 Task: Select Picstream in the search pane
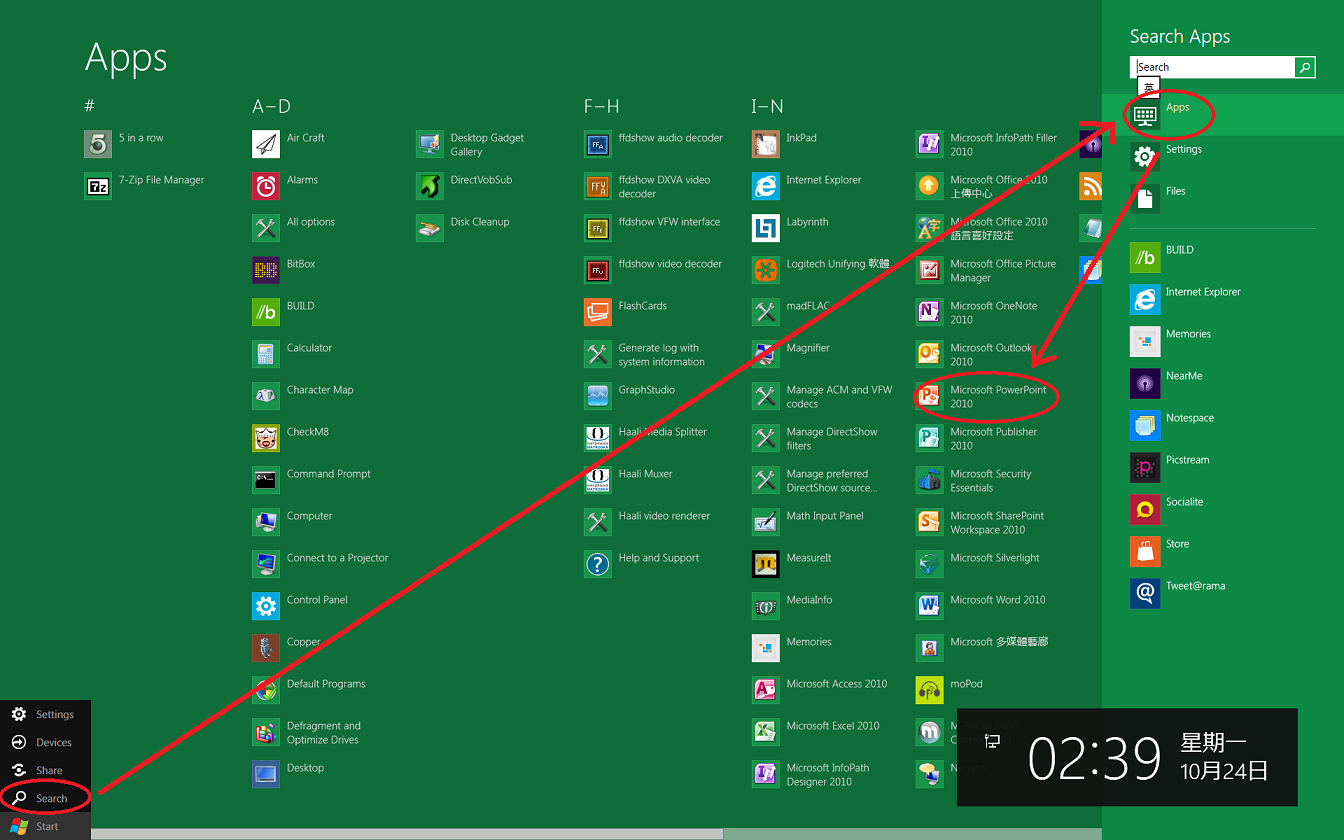click(1223, 467)
